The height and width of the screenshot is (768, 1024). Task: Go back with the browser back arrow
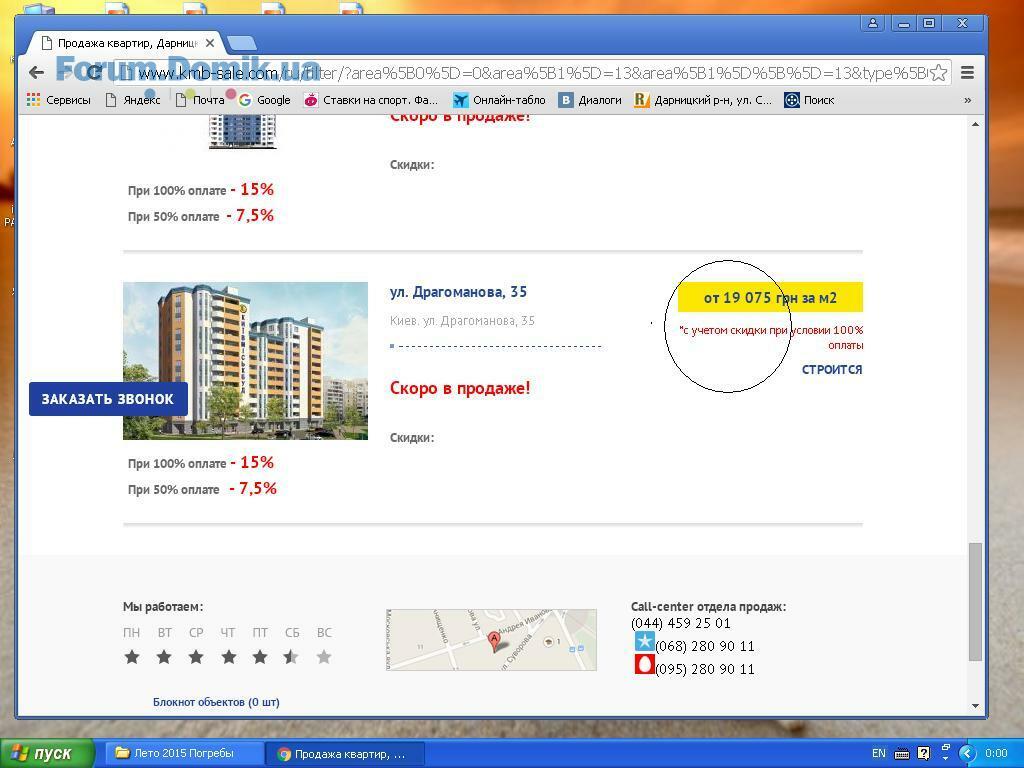pos(37,72)
